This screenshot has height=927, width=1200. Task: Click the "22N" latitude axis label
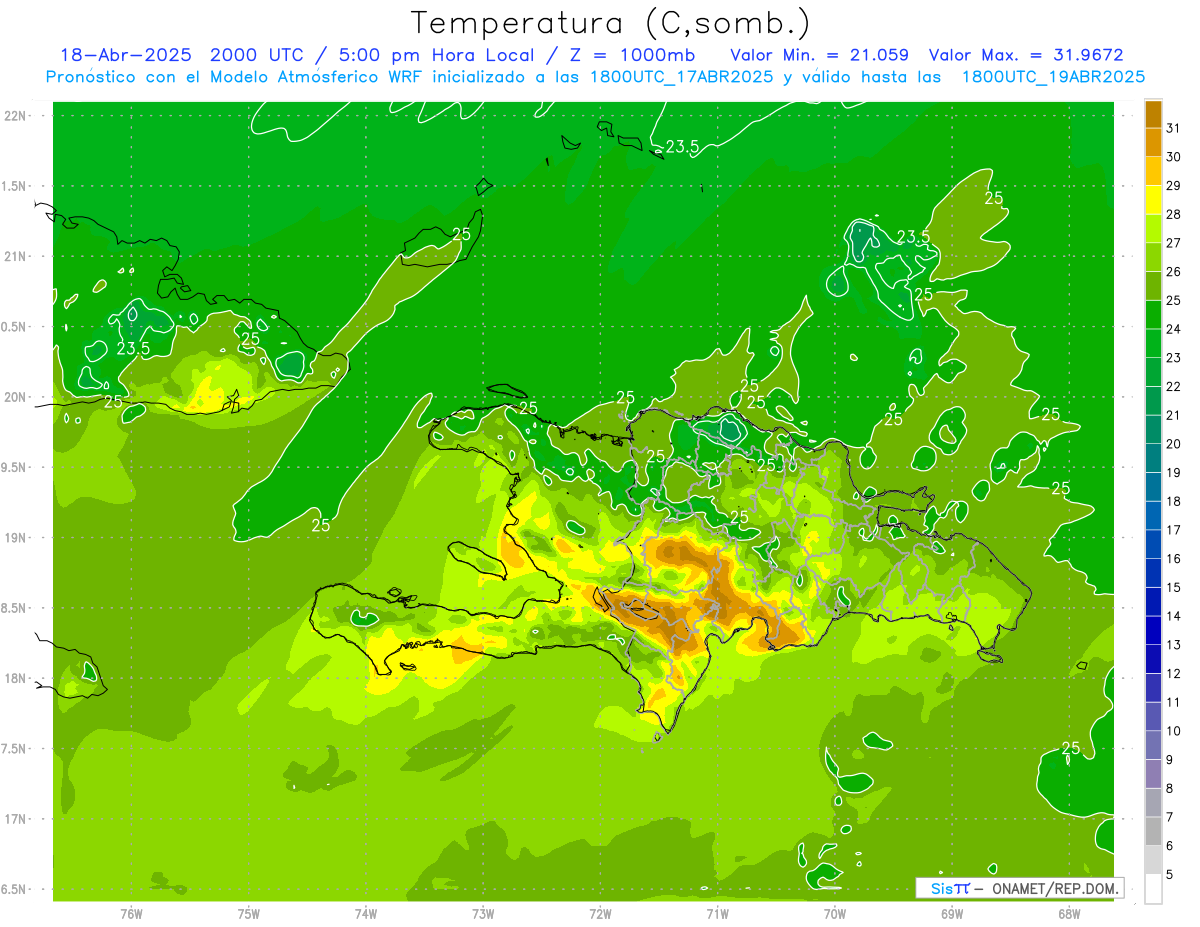point(13,116)
